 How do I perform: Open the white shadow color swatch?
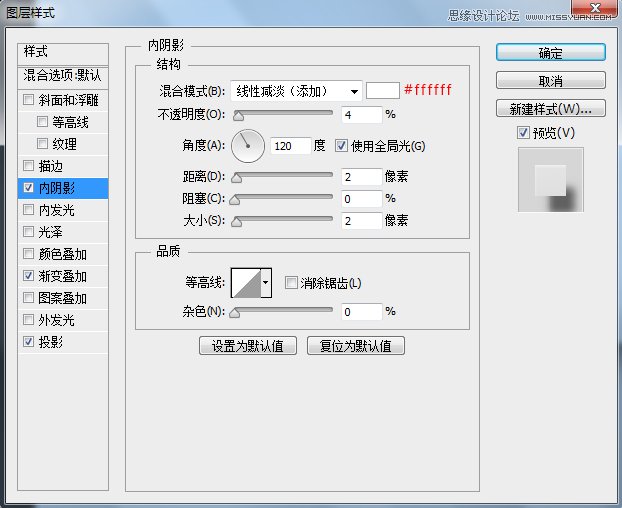(x=382, y=91)
